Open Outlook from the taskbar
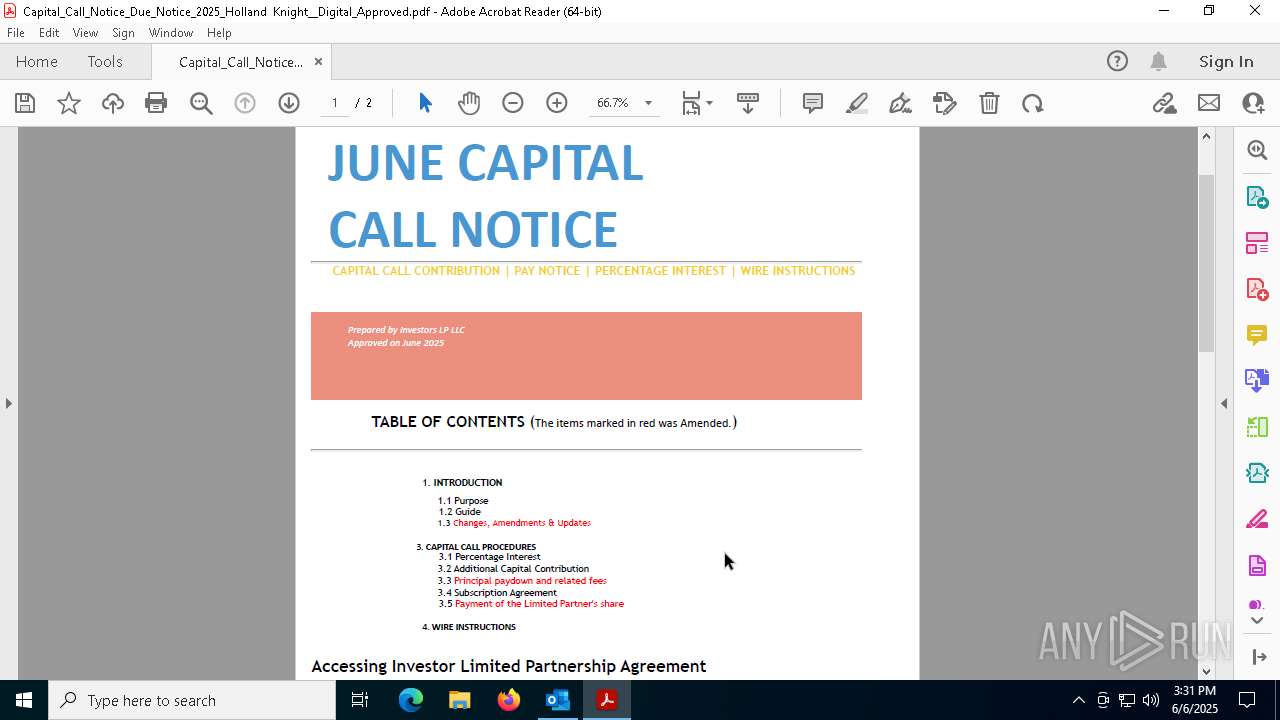 557,700
